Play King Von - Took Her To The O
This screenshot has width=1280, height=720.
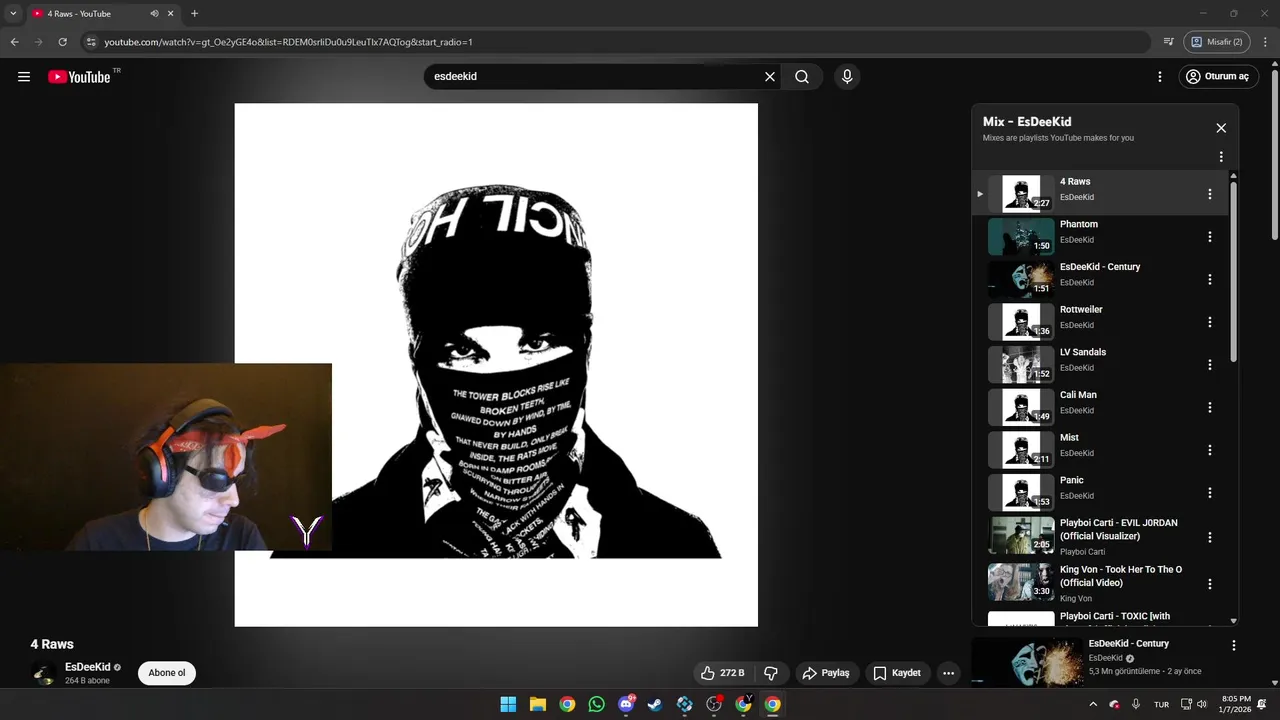tap(1121, 576)
